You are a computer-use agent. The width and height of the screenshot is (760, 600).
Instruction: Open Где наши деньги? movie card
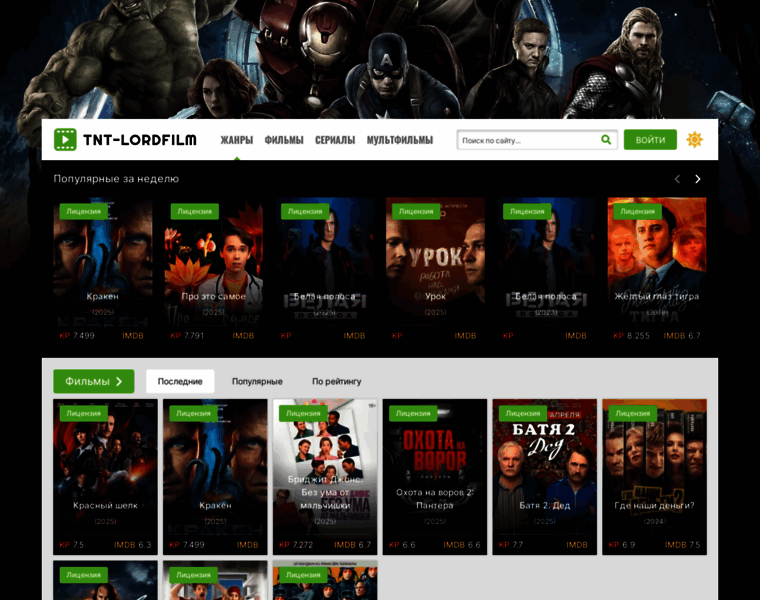pos(654,477)
